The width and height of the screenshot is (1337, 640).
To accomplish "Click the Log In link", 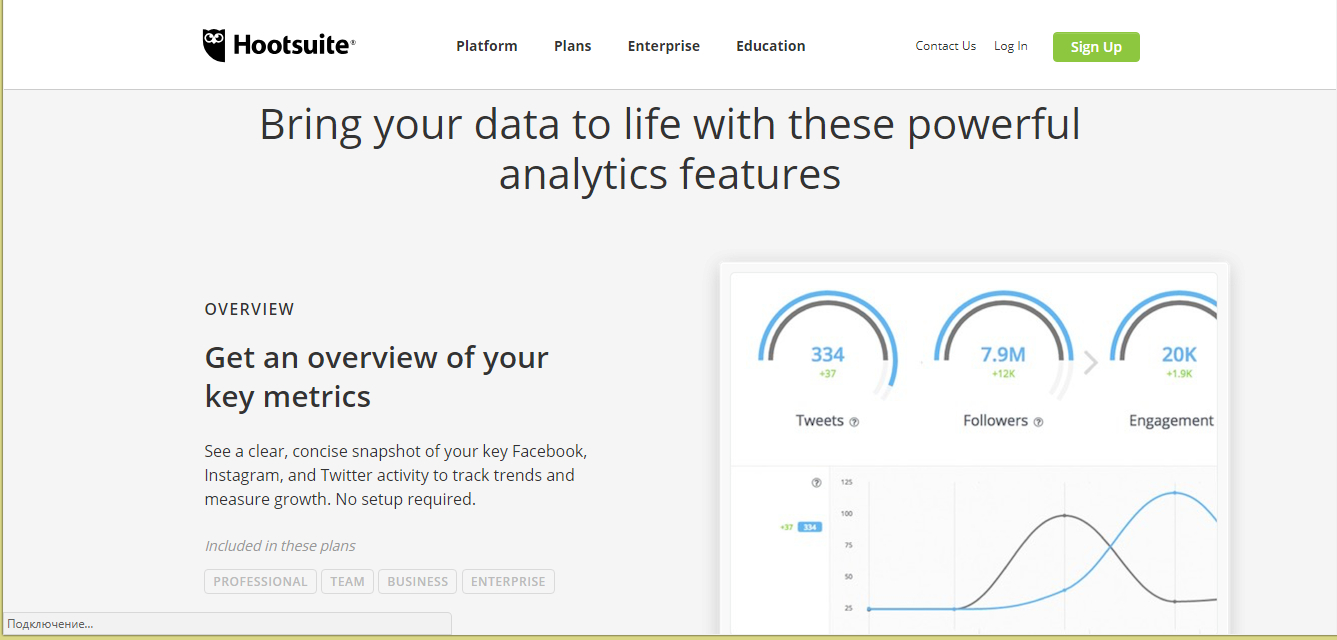I will pos(1010,46).
